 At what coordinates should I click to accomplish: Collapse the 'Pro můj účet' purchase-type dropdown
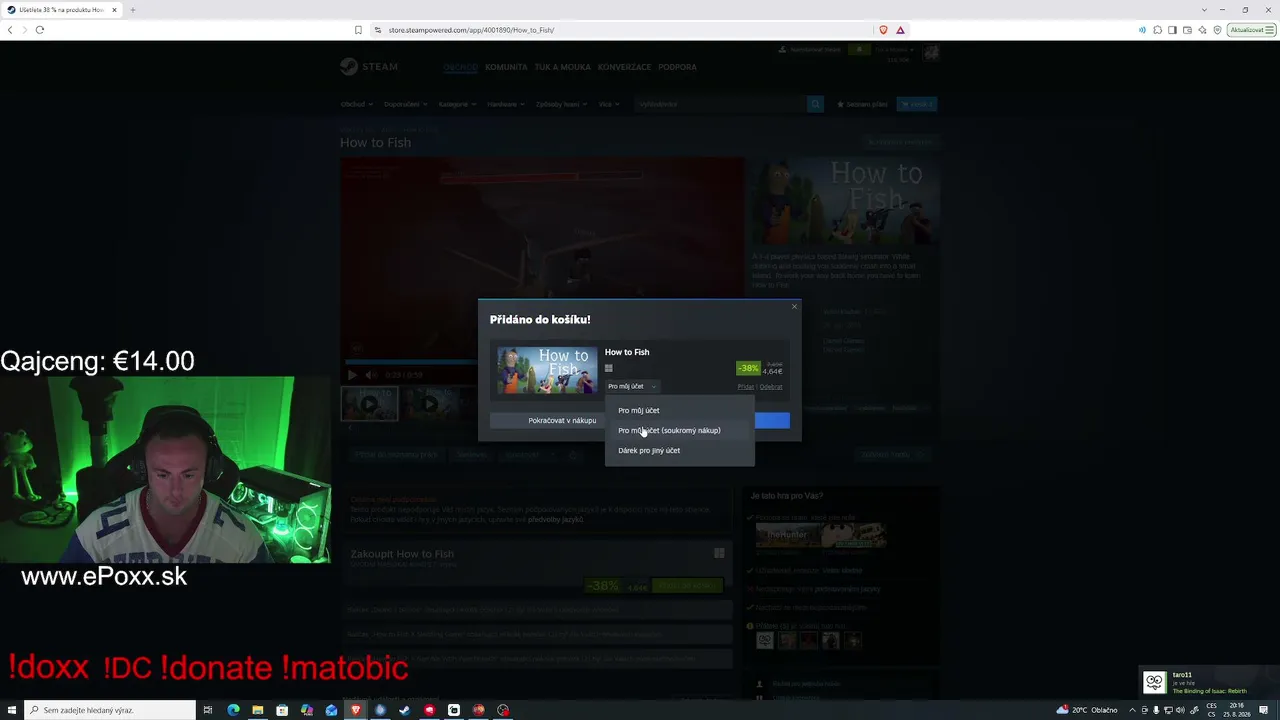coord(631,386)
